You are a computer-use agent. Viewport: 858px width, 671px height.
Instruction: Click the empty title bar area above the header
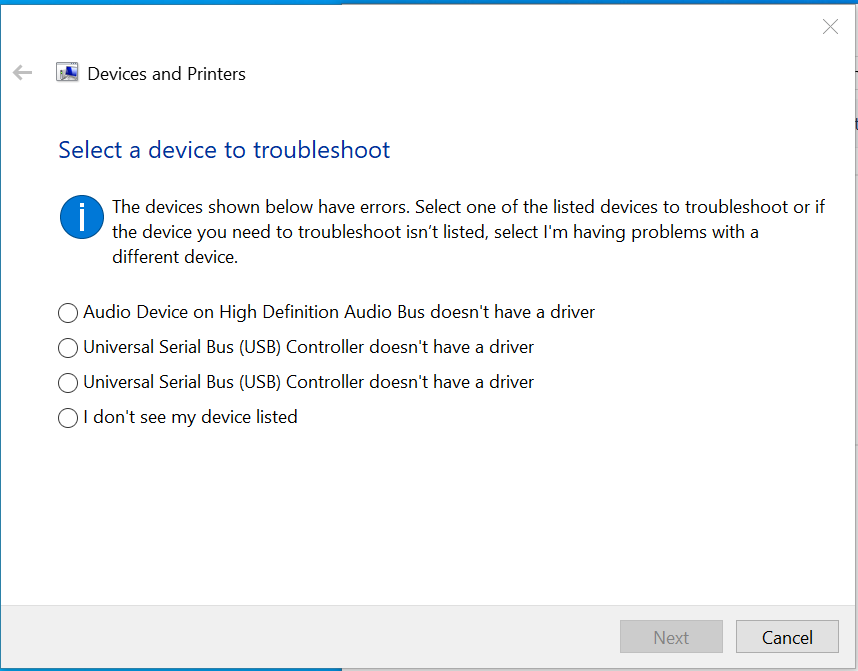click(400, 27)
